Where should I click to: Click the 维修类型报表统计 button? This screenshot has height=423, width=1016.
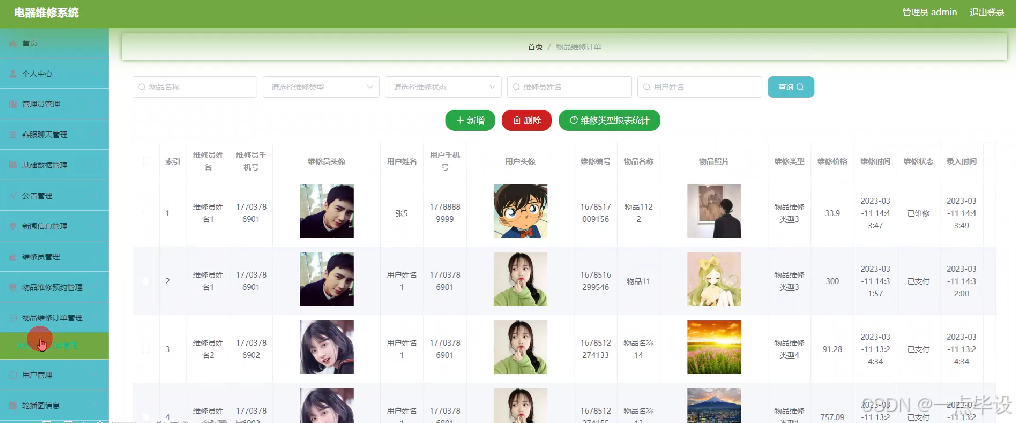coord(609,120)
